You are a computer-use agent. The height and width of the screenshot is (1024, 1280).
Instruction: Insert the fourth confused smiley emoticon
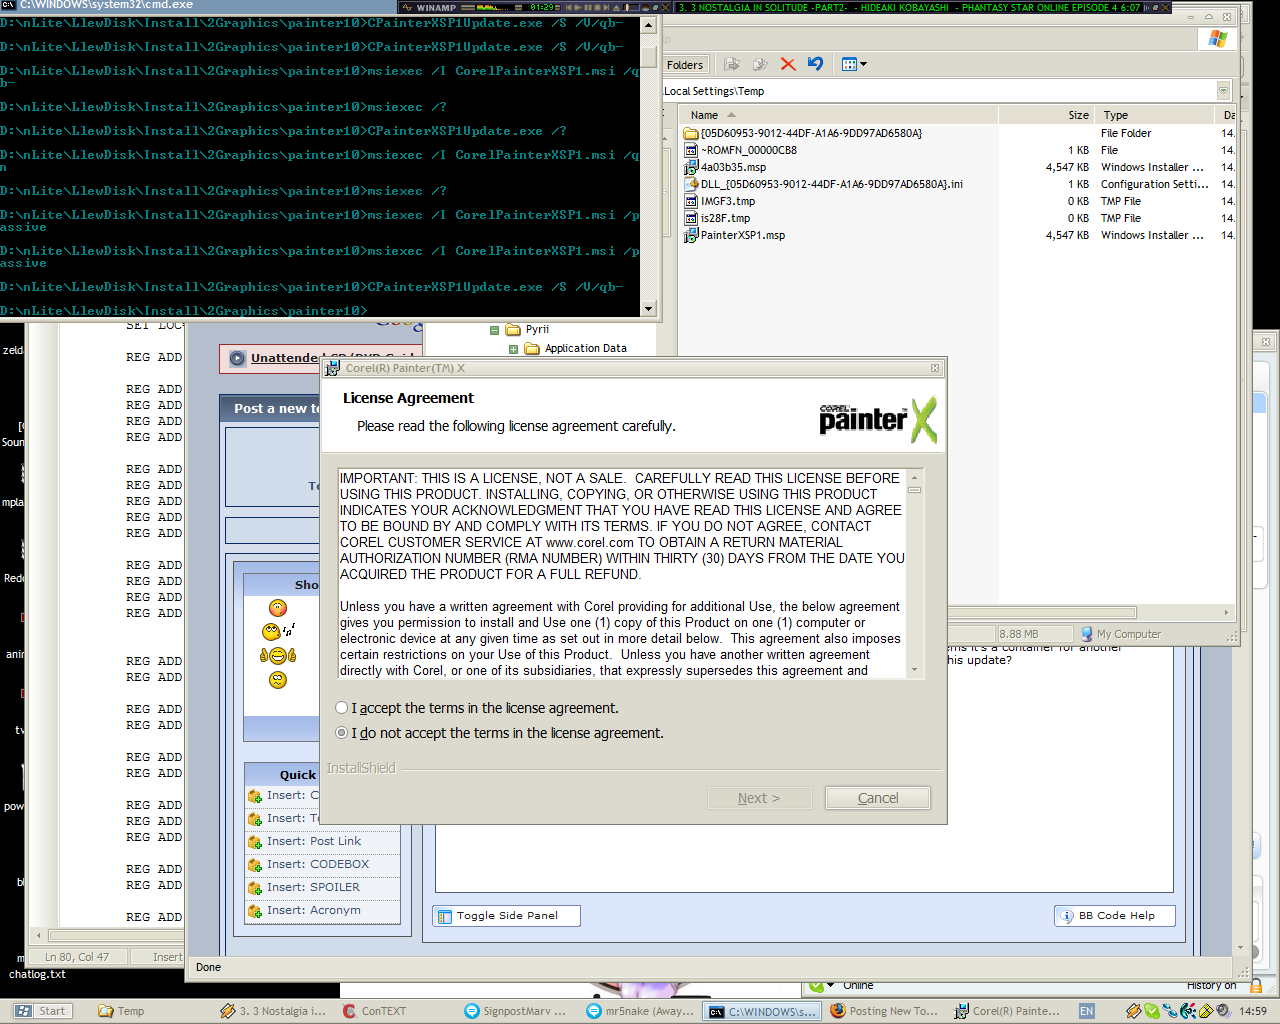pos(278,680)
